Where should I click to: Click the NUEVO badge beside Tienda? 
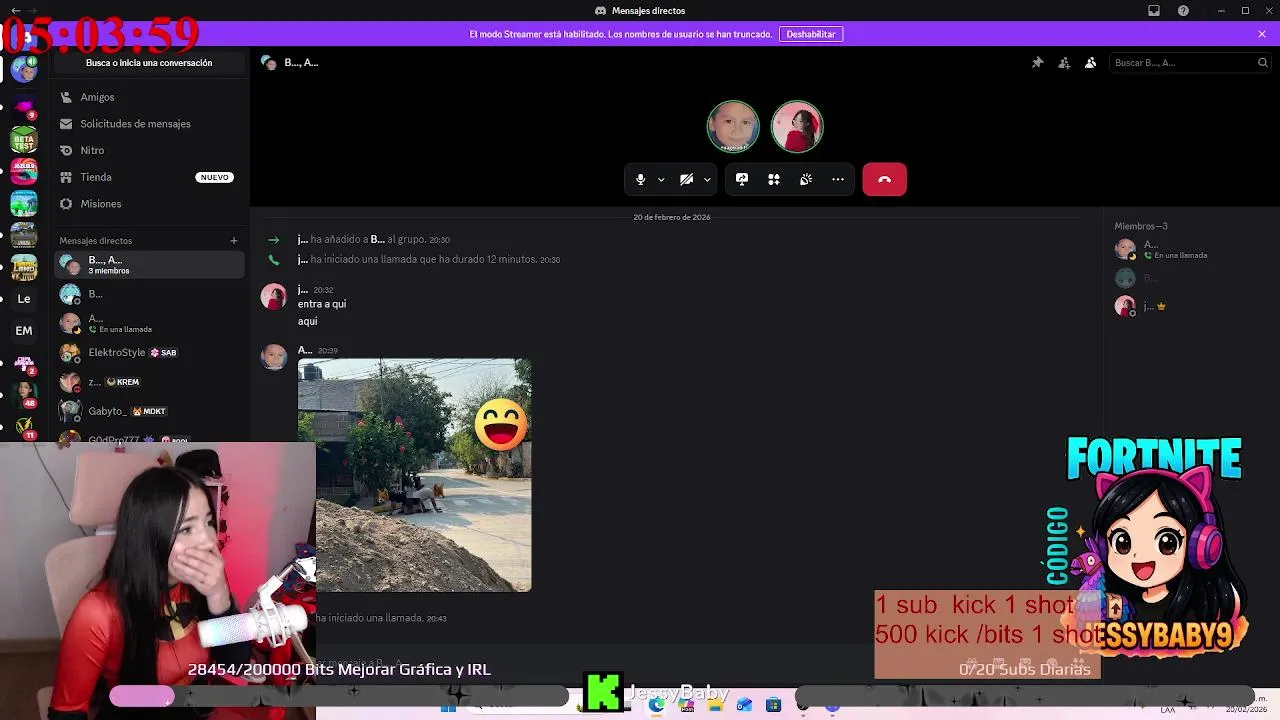(214, 177)
